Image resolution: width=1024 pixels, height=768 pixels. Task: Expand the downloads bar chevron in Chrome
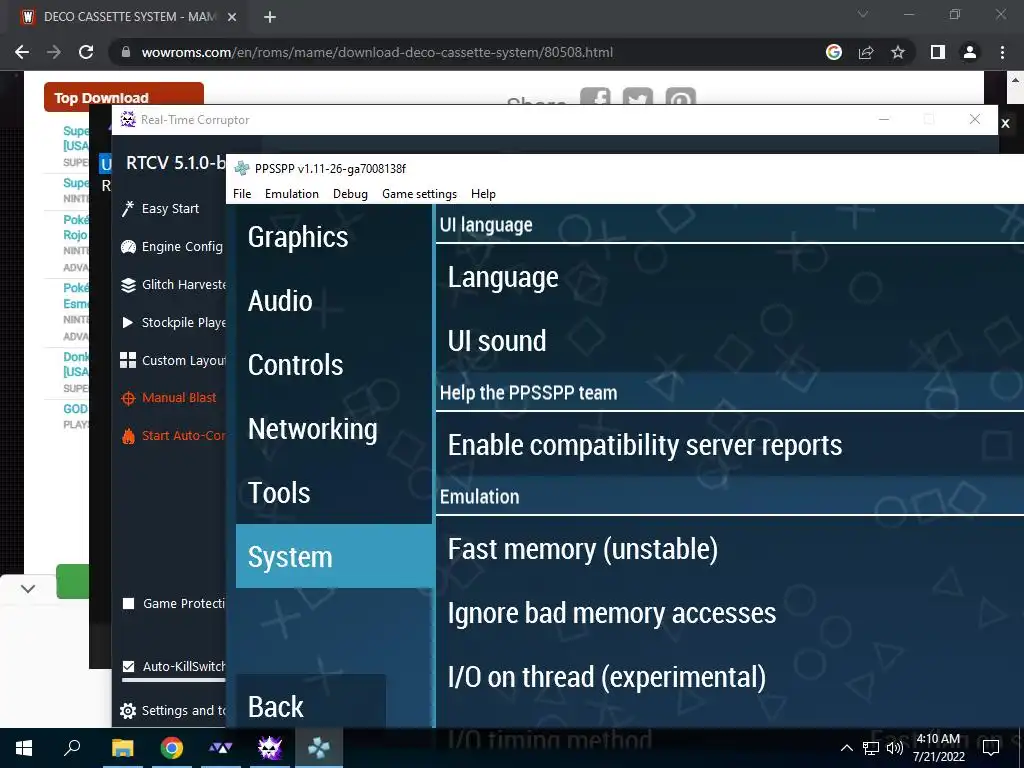[x=27, y=588]
